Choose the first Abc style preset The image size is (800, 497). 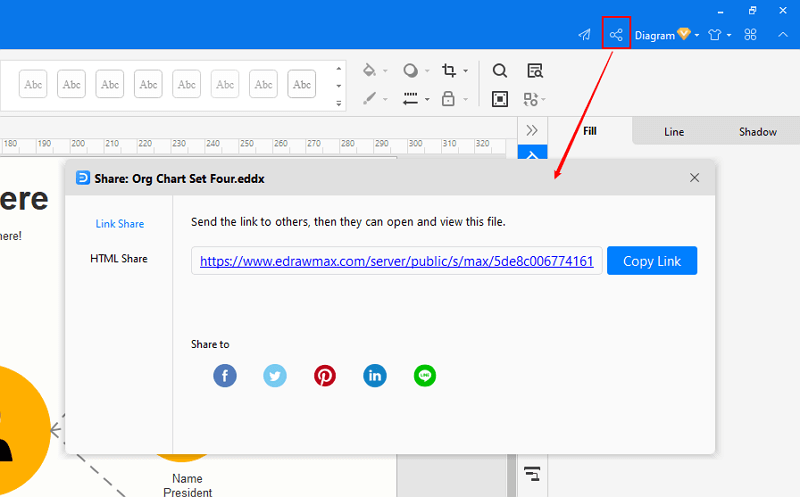[33, 84]
